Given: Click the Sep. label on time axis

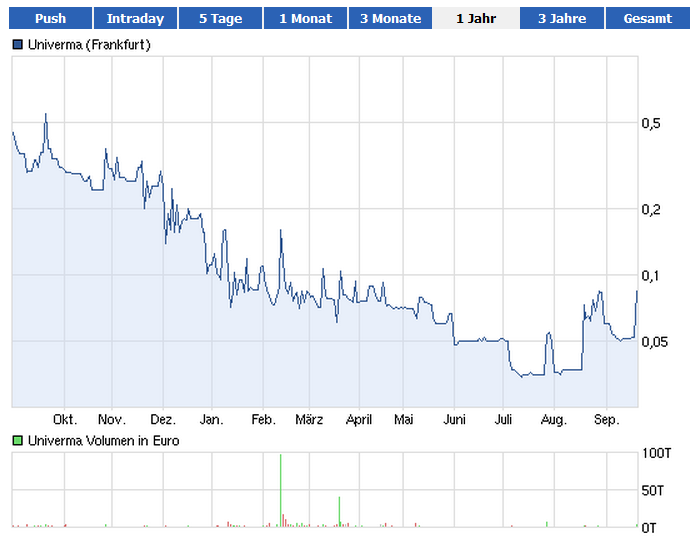Looking at the screenshot, I should [606, 420].
